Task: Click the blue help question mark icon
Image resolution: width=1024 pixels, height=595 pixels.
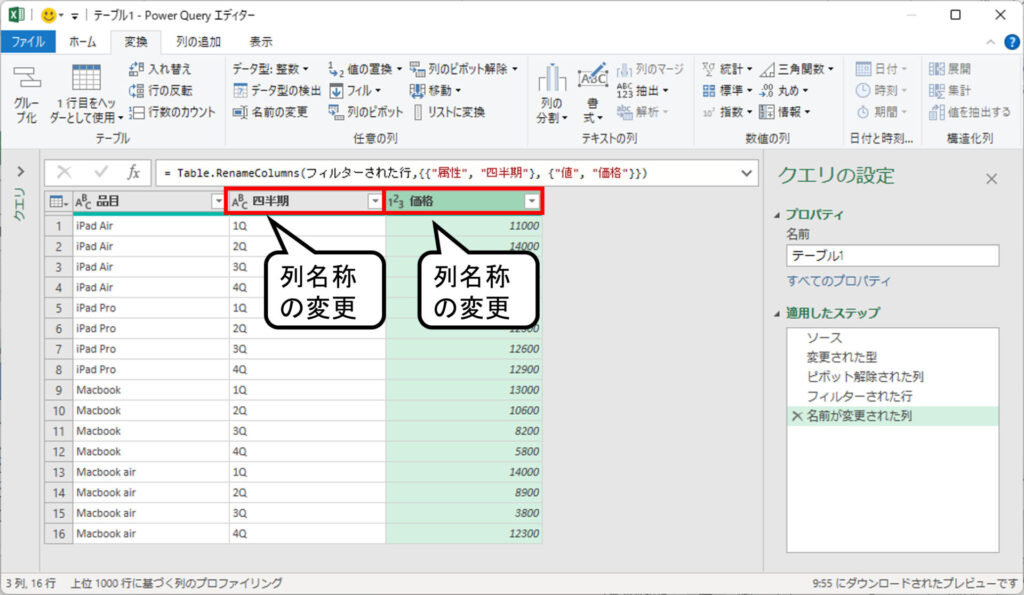Action: pyautogui.click(x=1012, y=42)
